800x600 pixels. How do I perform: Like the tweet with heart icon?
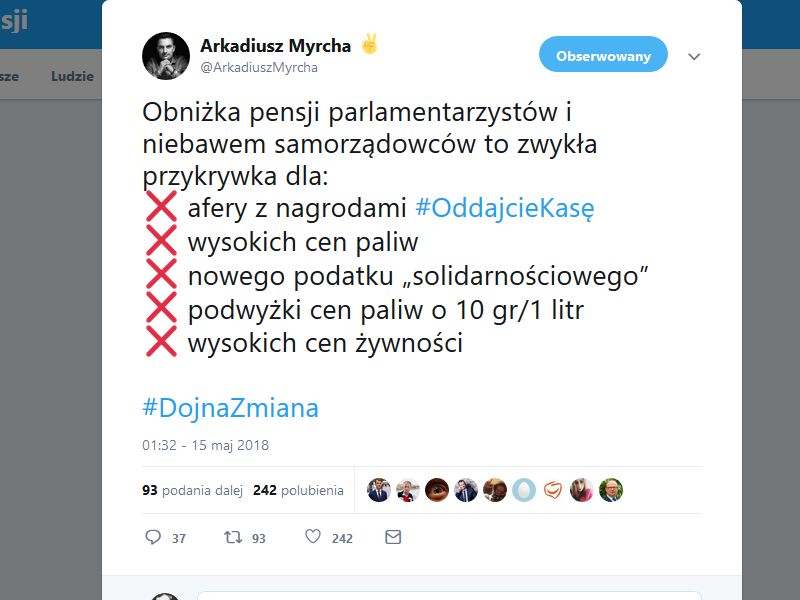313,536
